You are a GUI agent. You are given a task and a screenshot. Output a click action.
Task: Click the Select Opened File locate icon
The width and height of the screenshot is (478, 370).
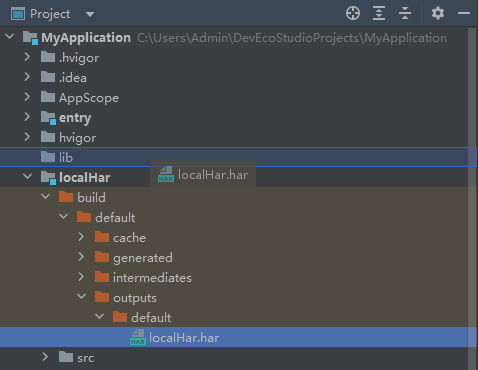[x=353, y=14]
